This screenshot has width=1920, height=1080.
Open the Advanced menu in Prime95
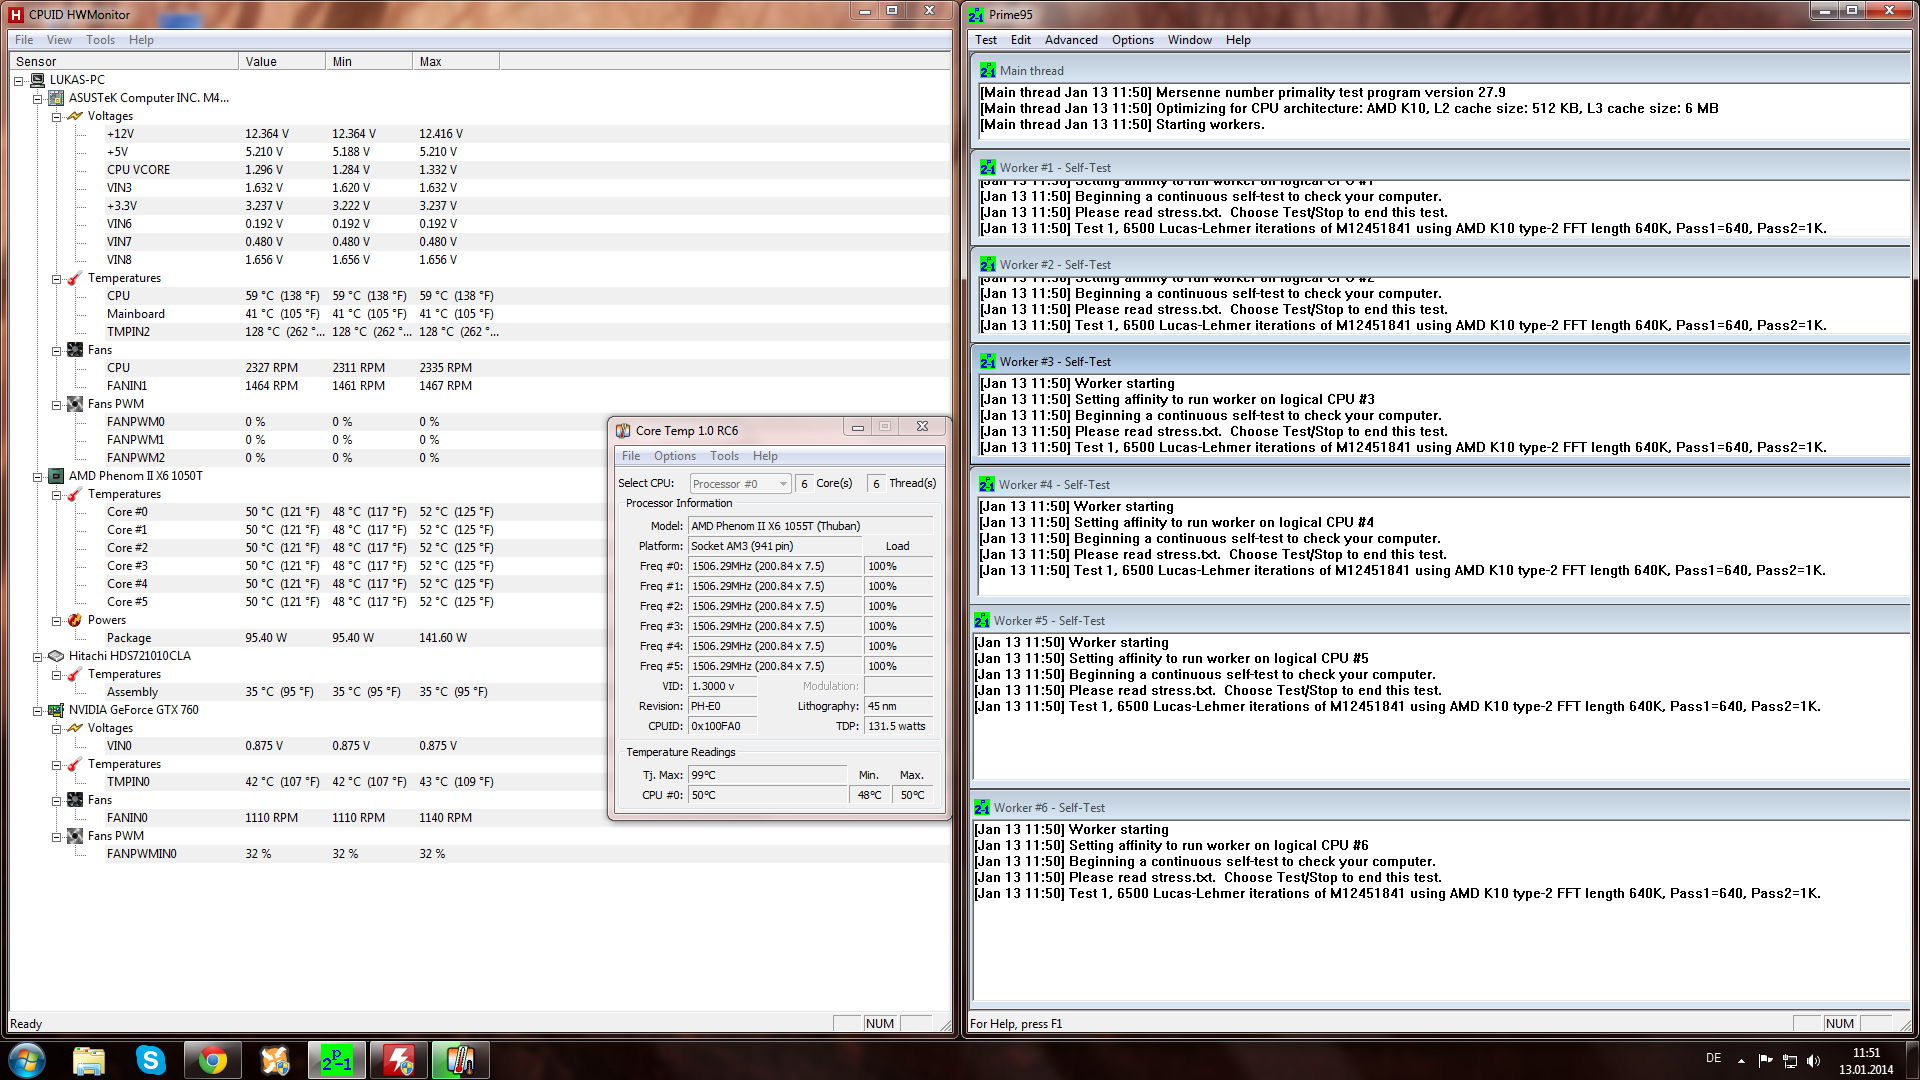click(x=1070, y=40)
